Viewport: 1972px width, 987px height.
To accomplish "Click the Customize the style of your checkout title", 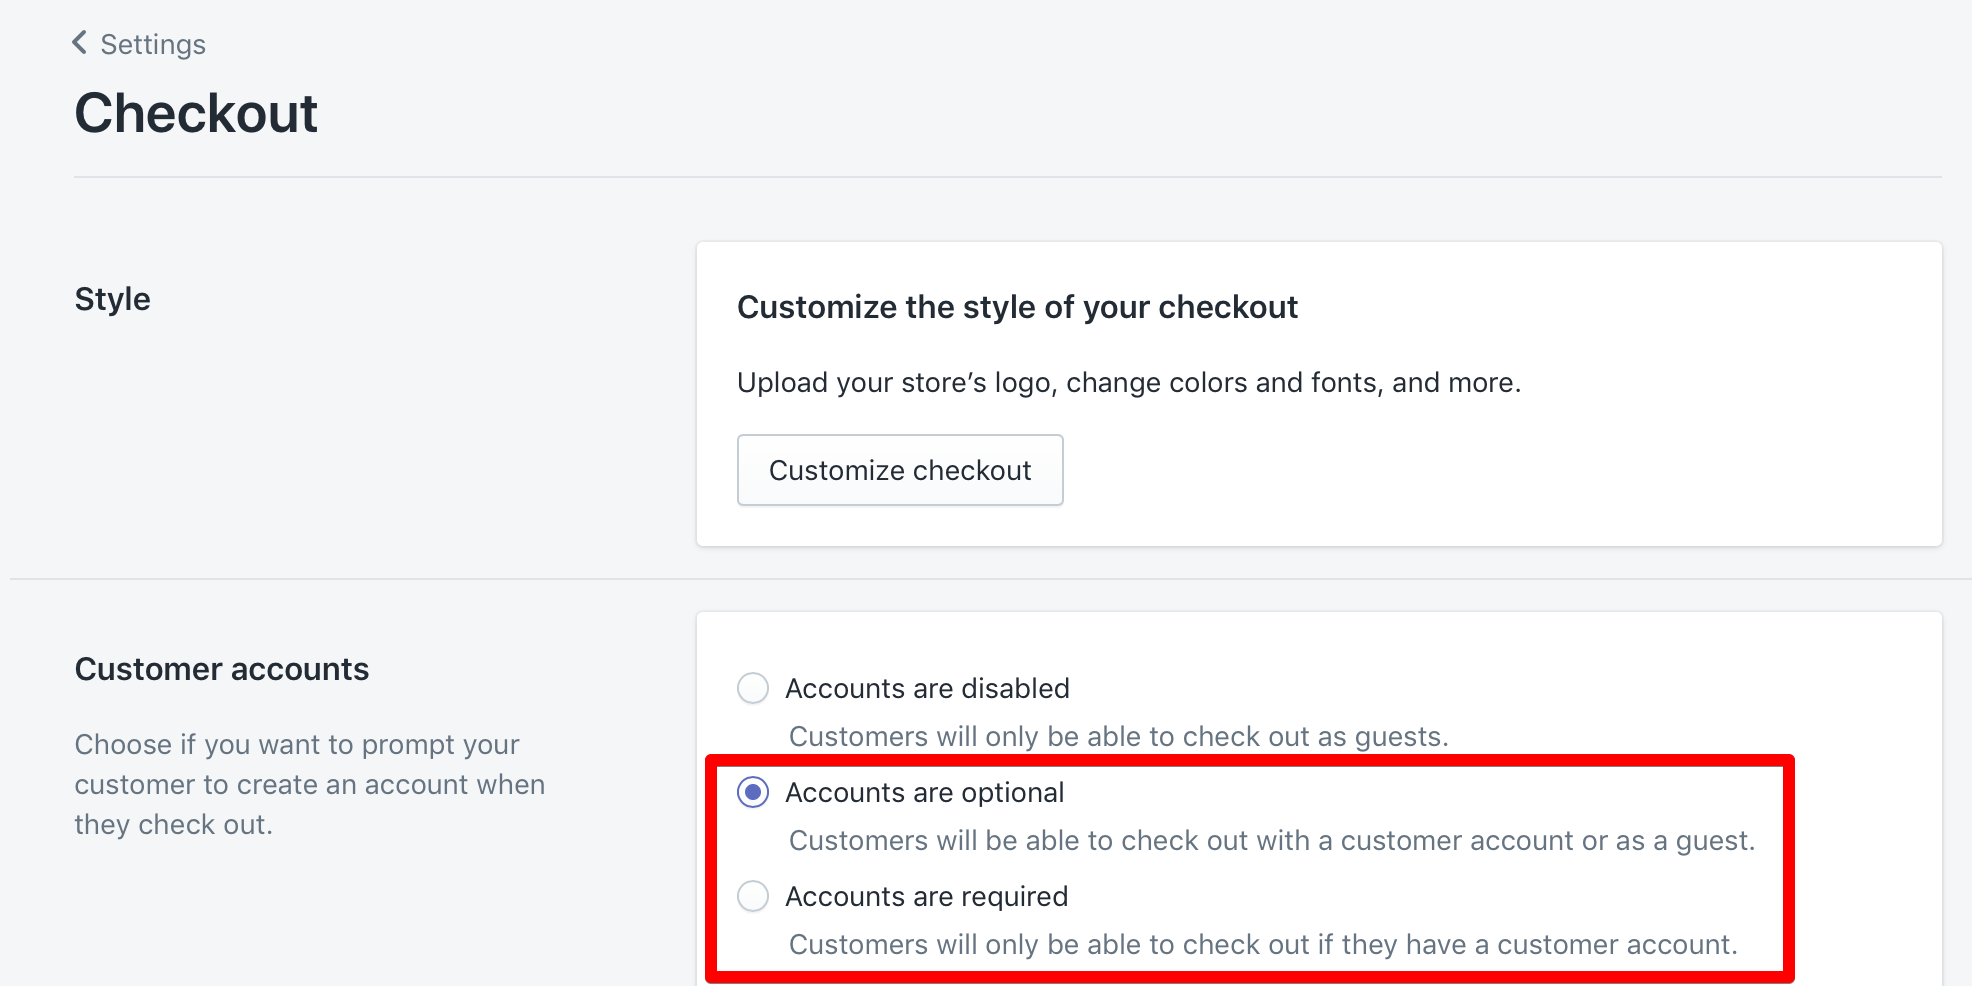I will 1017,307.
